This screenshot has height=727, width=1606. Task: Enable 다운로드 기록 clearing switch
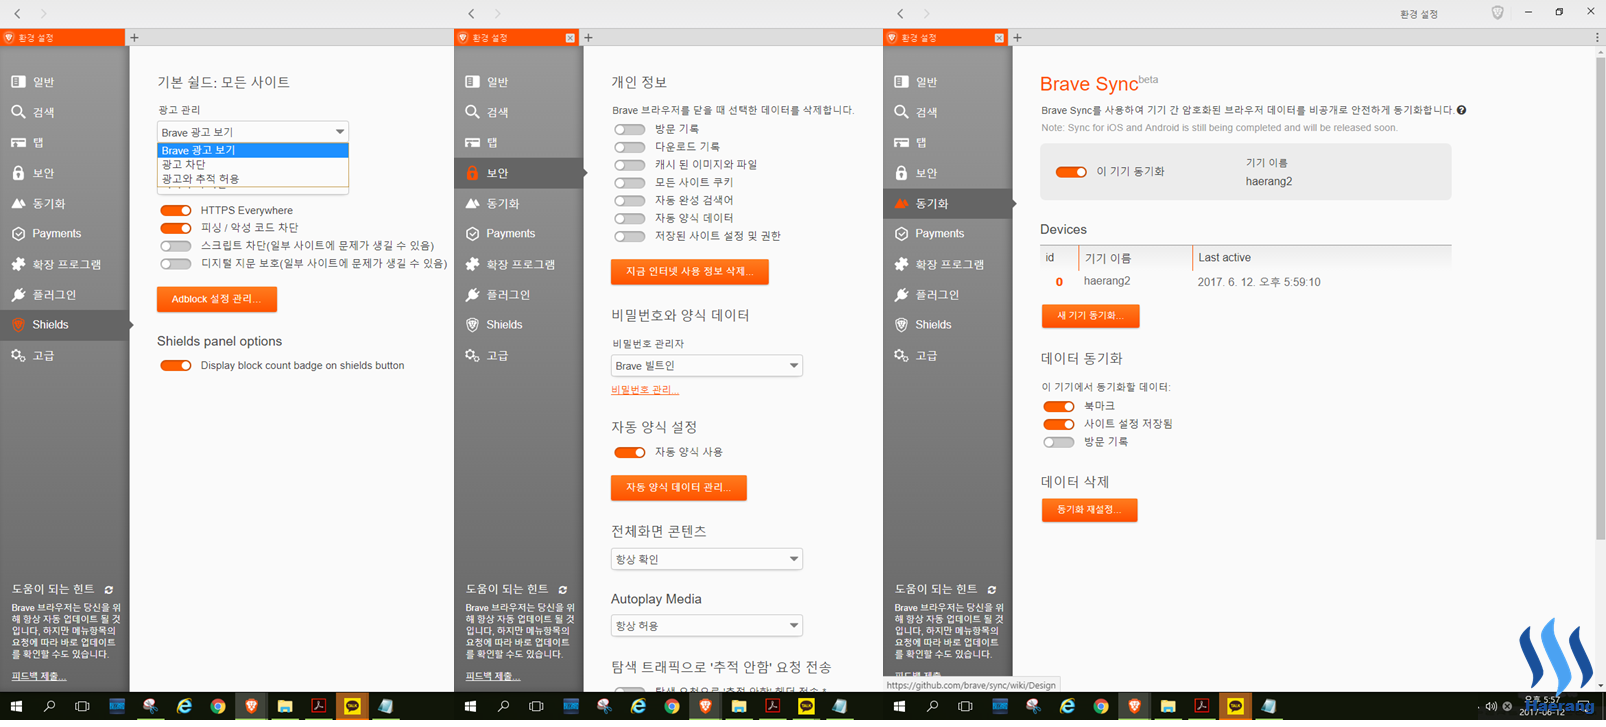tap(630, 147)
